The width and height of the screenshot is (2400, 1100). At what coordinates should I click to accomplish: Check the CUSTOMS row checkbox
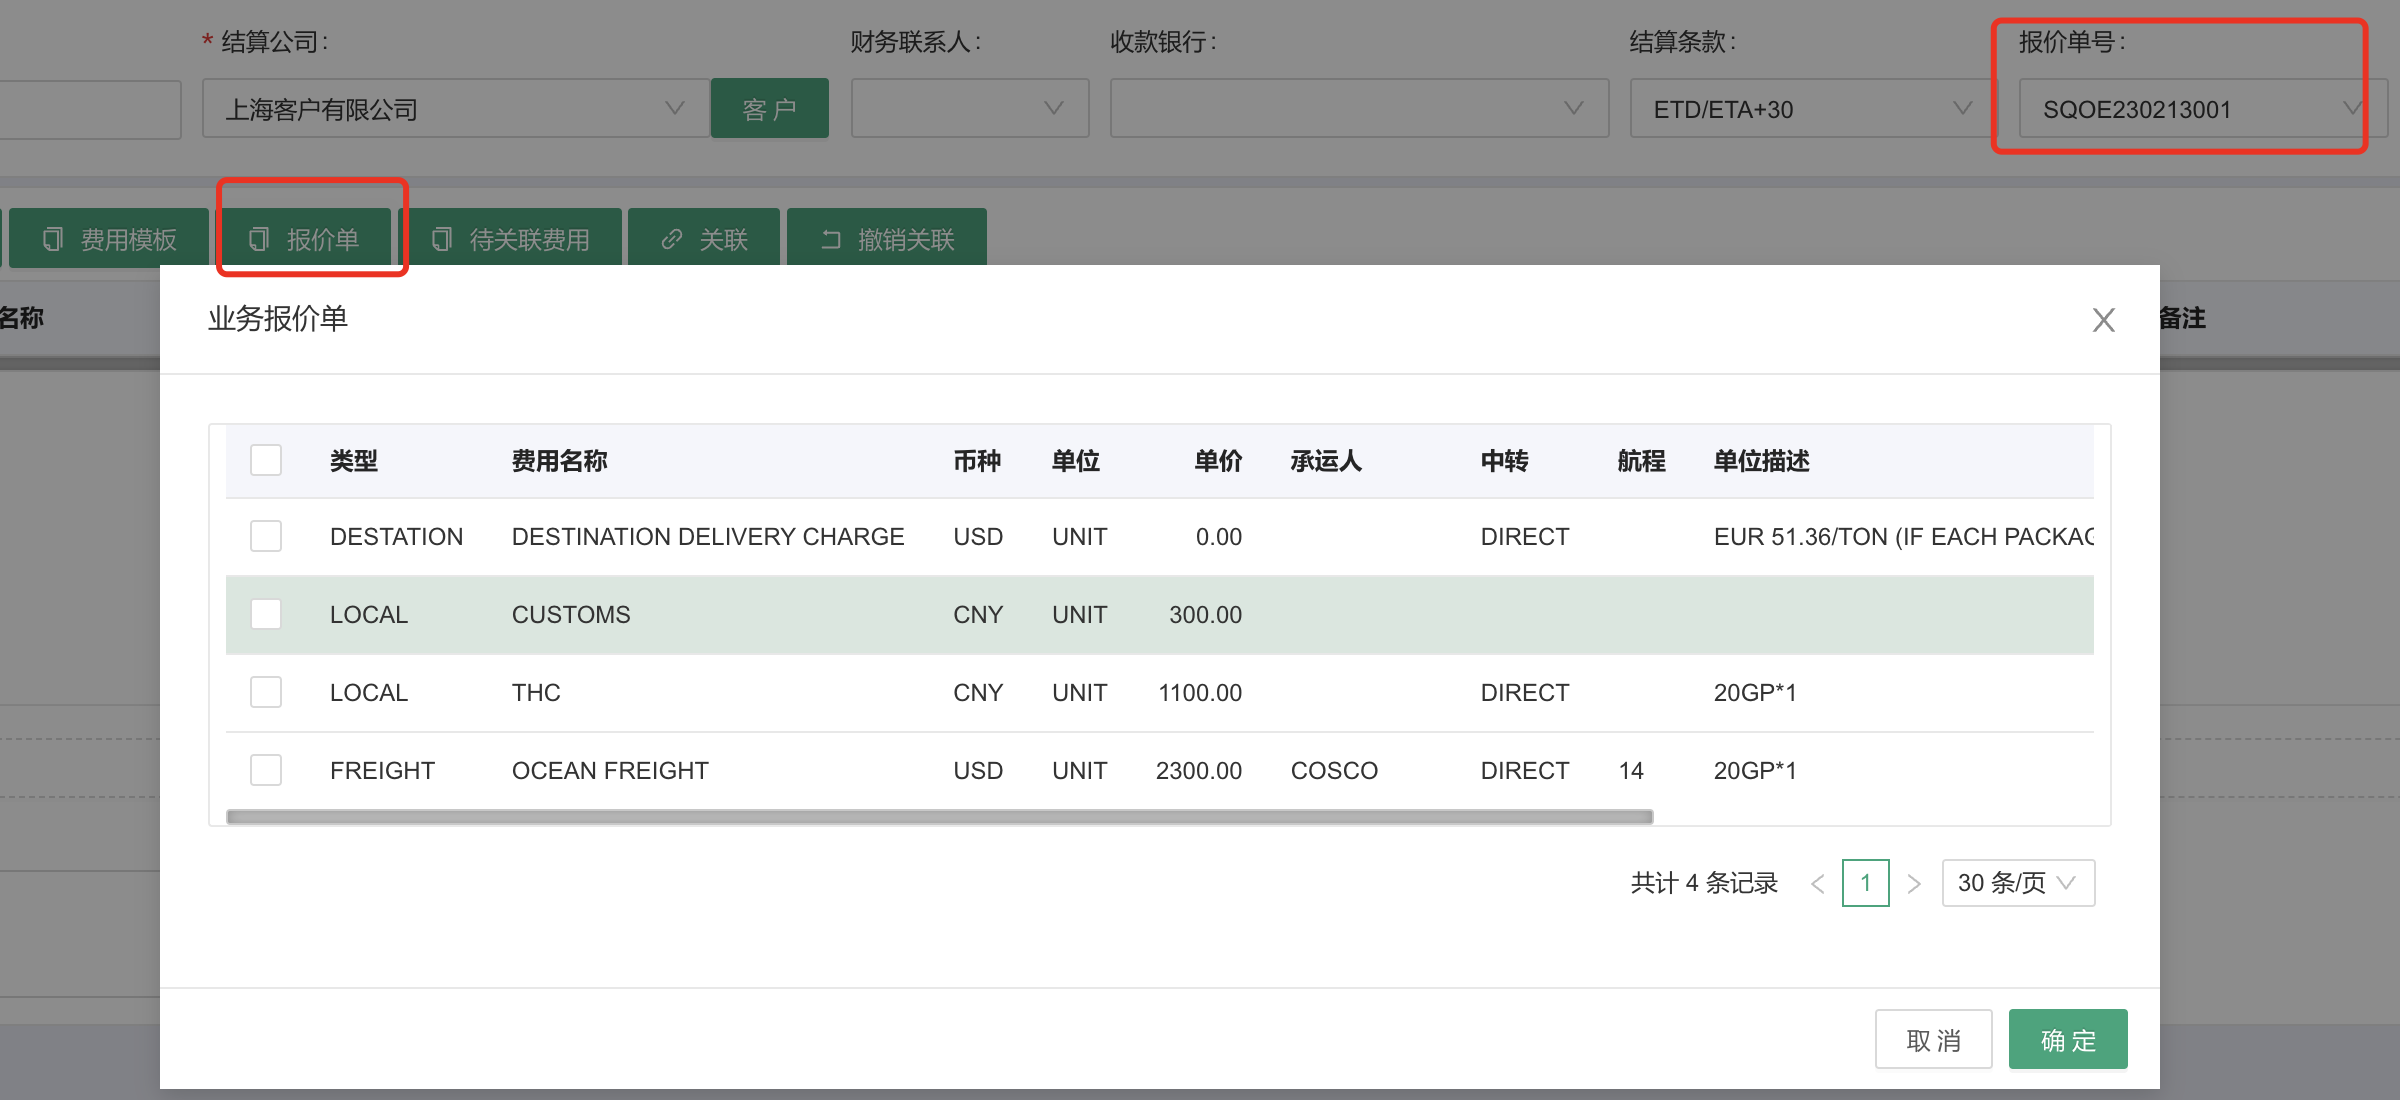266,614
